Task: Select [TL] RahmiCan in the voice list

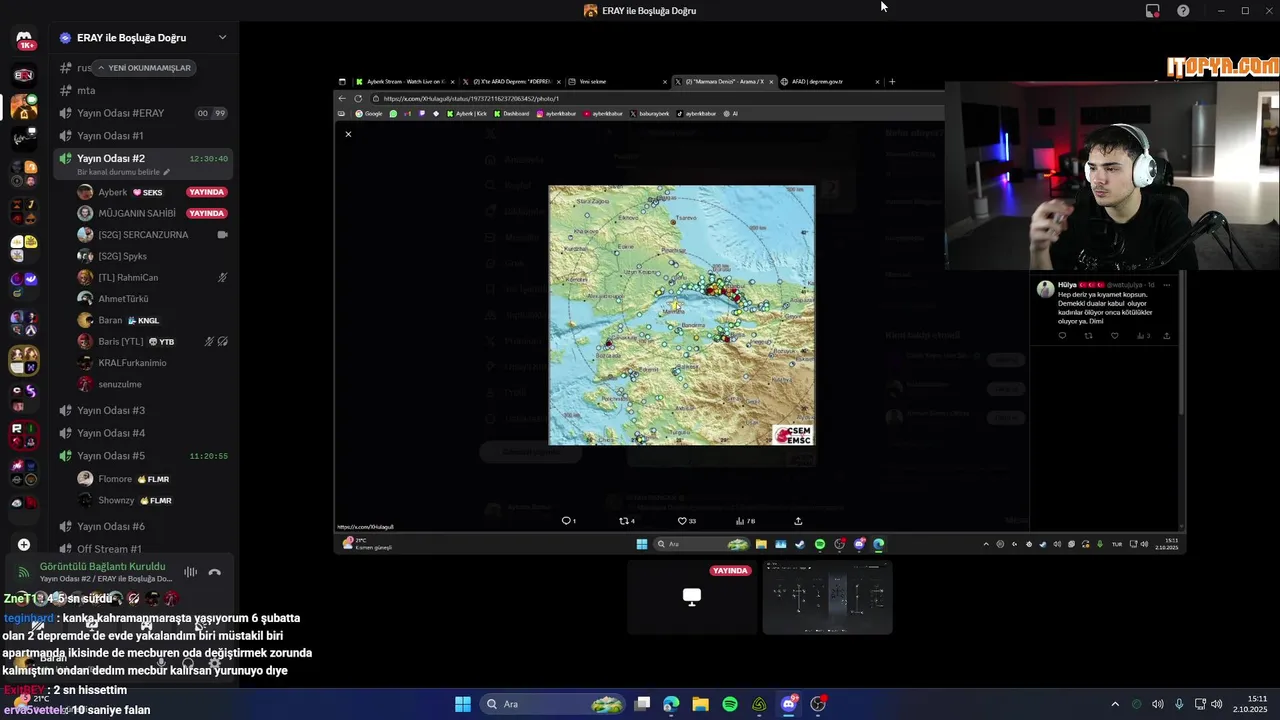Action: (x=153, y=277)
